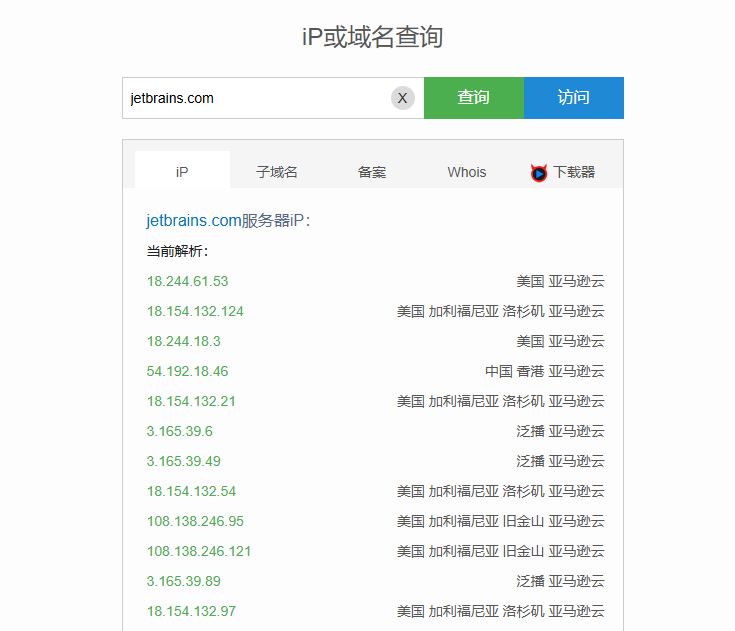Screen dimensions: 735x631
Task: Click location text 中国 香港 亚马逊云
Action: pyautogui.click(x=545, y=371)
